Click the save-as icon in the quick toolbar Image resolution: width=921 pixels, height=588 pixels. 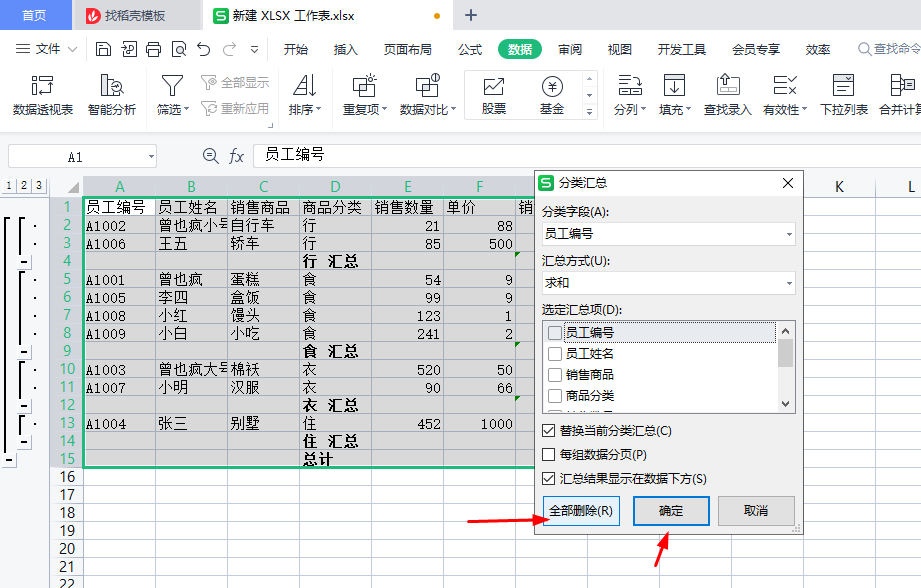129,49
